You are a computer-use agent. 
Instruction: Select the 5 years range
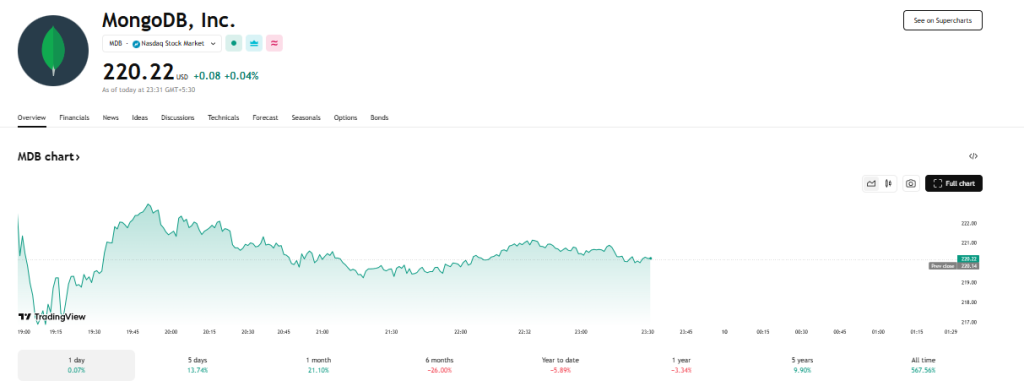pyautogui.click(x=803, y=365)
